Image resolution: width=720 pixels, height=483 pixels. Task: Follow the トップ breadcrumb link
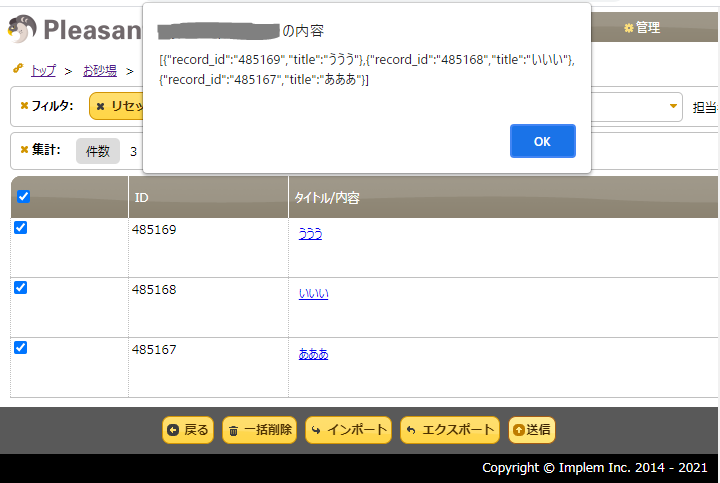click(x=44, y=71)
